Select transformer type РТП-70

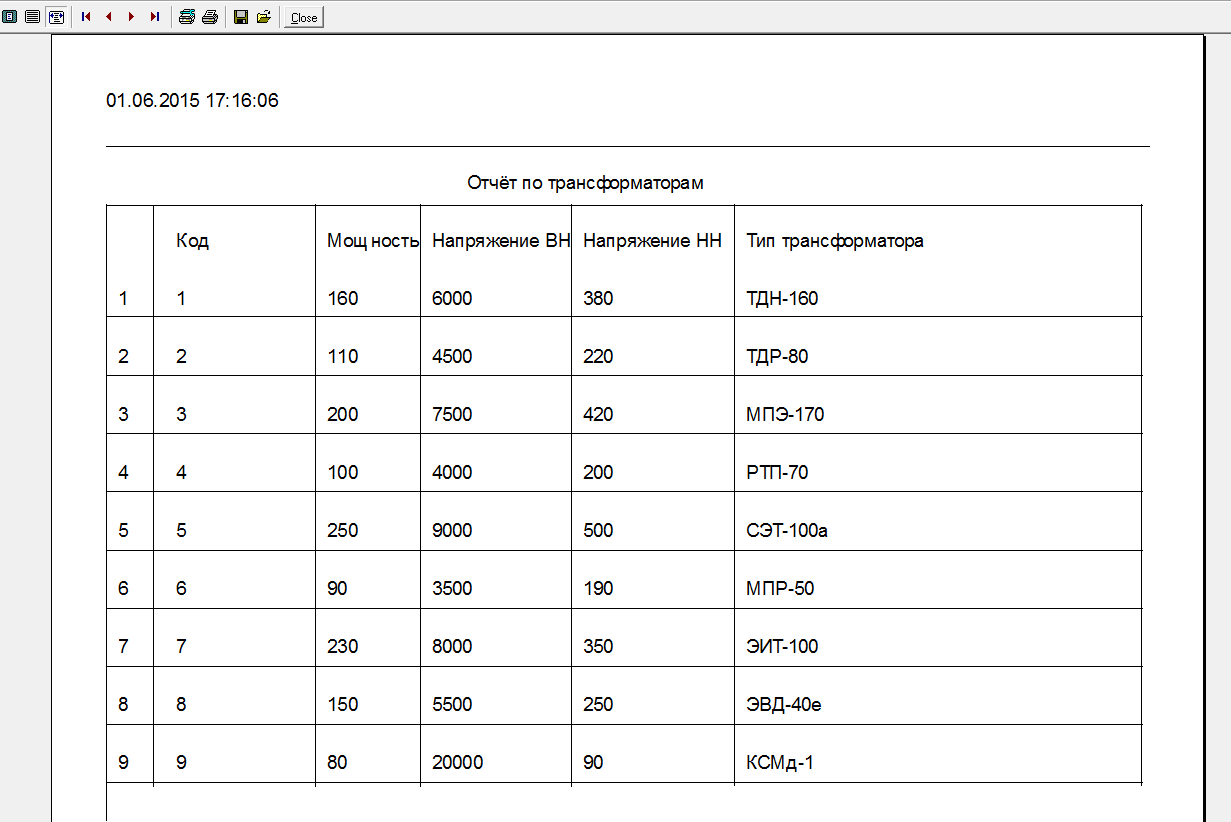click(777, 472)
